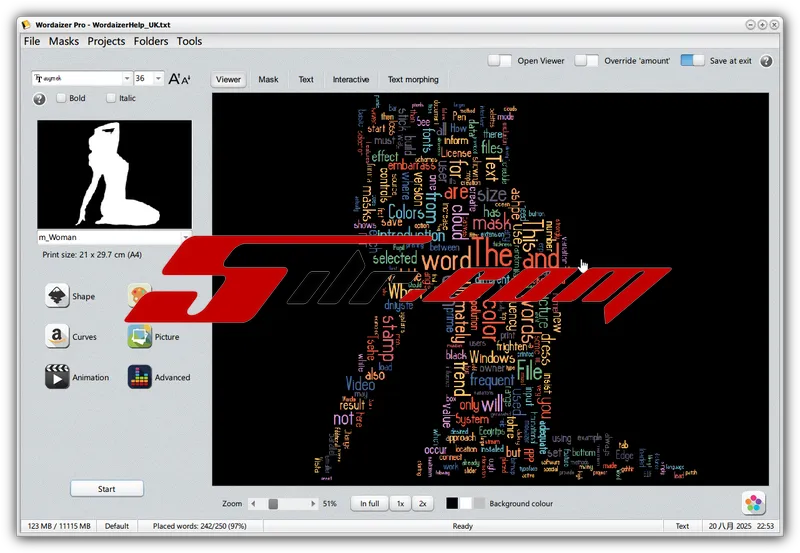
Task: Open the Advanced settings icon
Action: [x=140, y=377]
